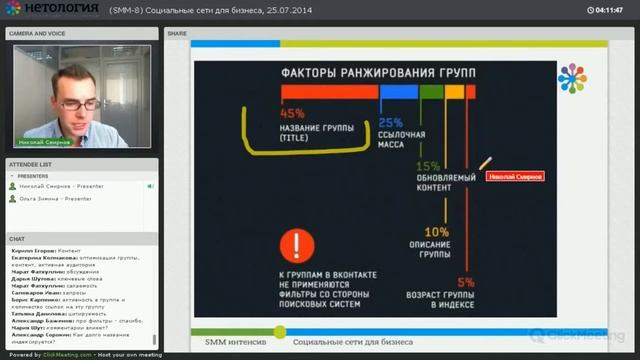Click the Социальные сети для бизнеса slide footer text

click(353, 342)
